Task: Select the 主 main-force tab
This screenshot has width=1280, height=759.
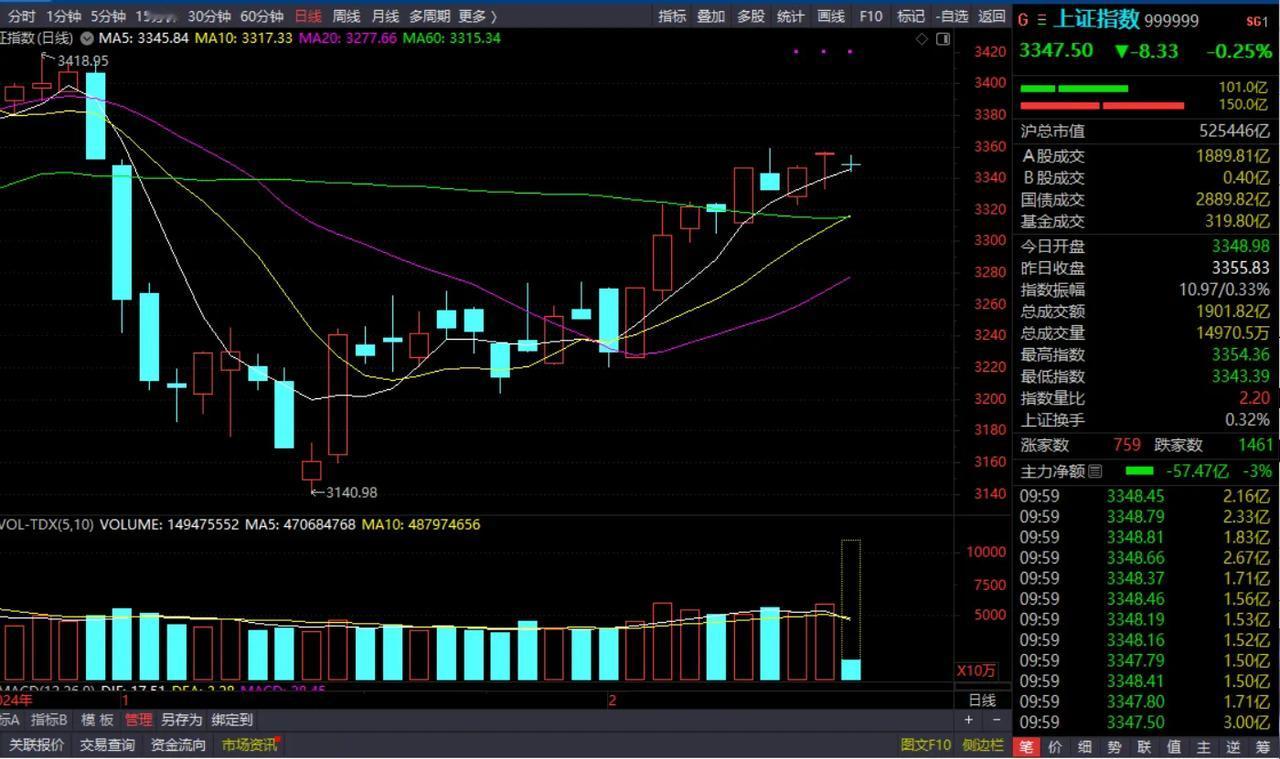Action: (1204, 747)
